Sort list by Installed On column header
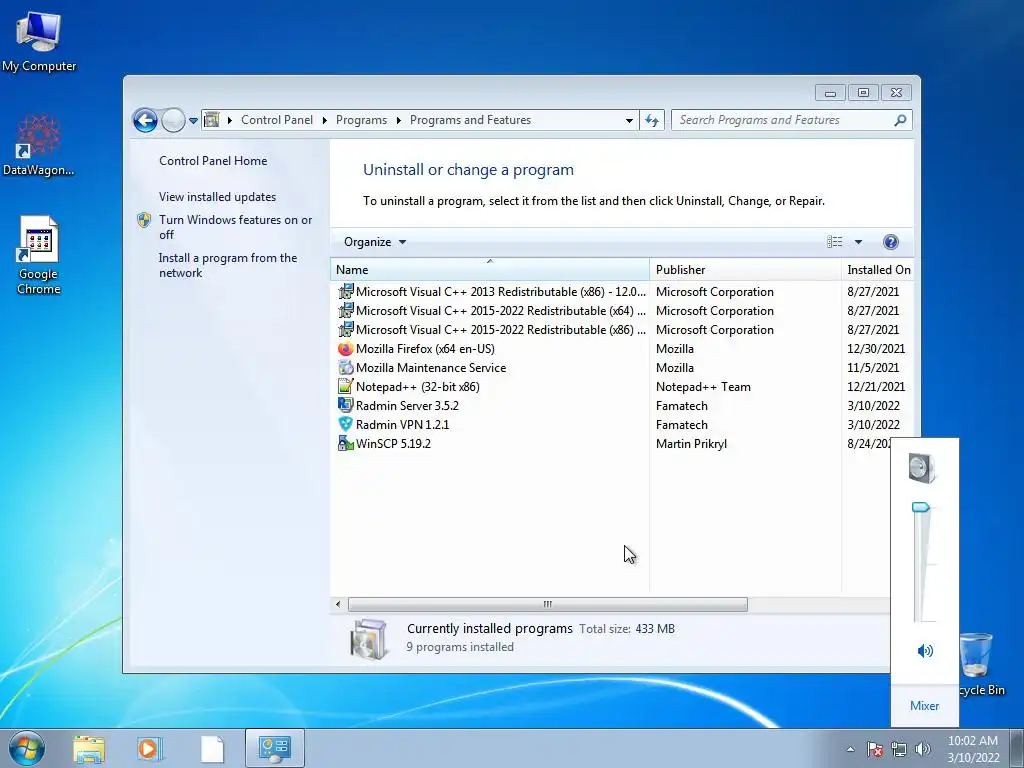Image resolution: width=1024 pixels, height=768 pixels. (x=878, y=270)
